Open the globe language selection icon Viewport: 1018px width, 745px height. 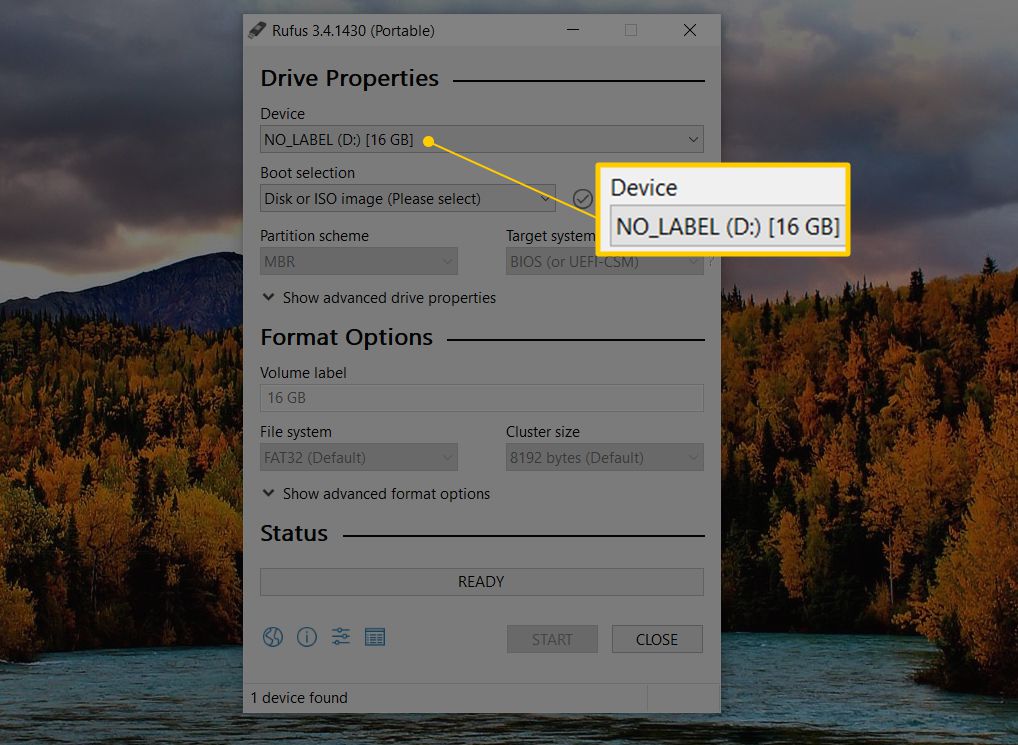[273, 637]
